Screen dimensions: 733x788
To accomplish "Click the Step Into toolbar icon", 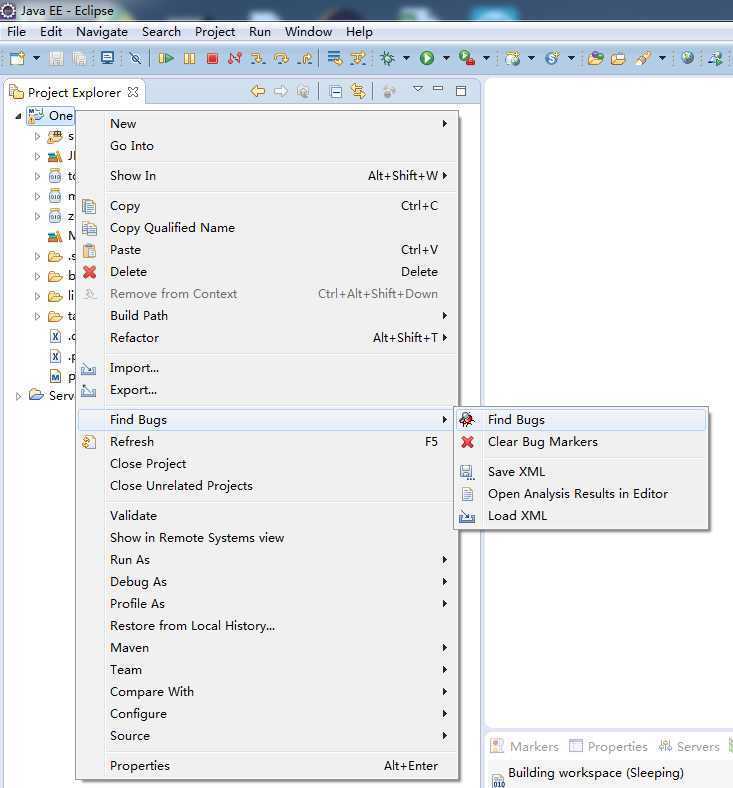I will coord(258,58).
